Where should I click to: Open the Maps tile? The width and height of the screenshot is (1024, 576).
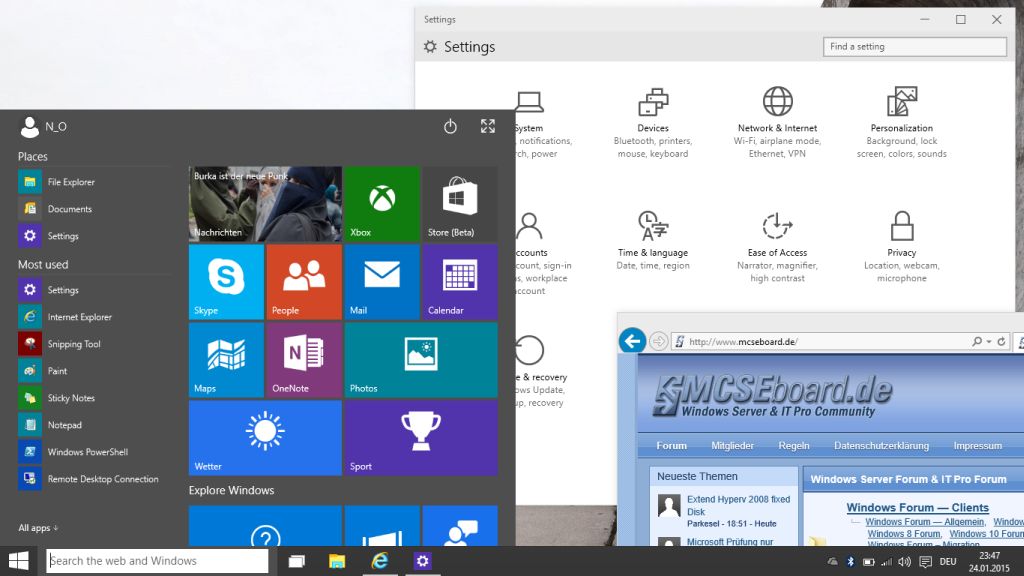(x=226, y=360)
